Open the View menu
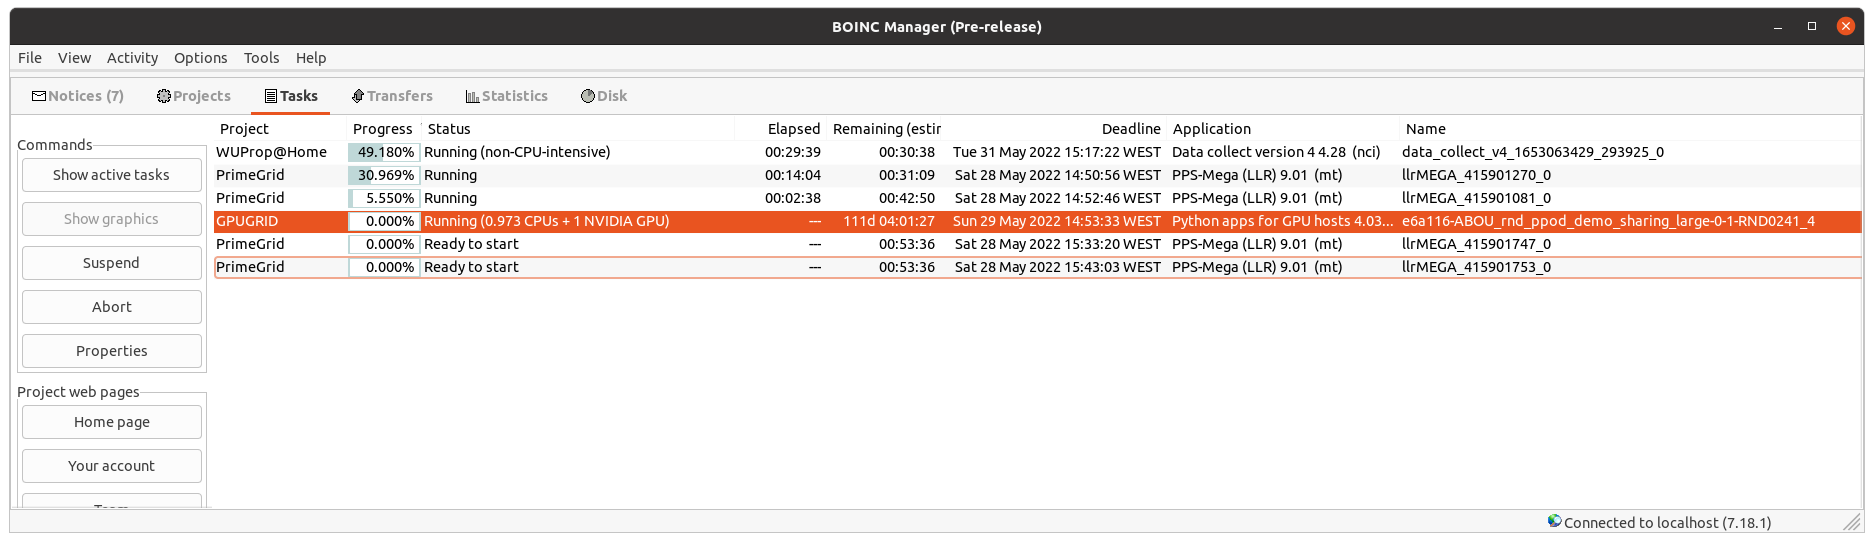 (x=74, y=58)
